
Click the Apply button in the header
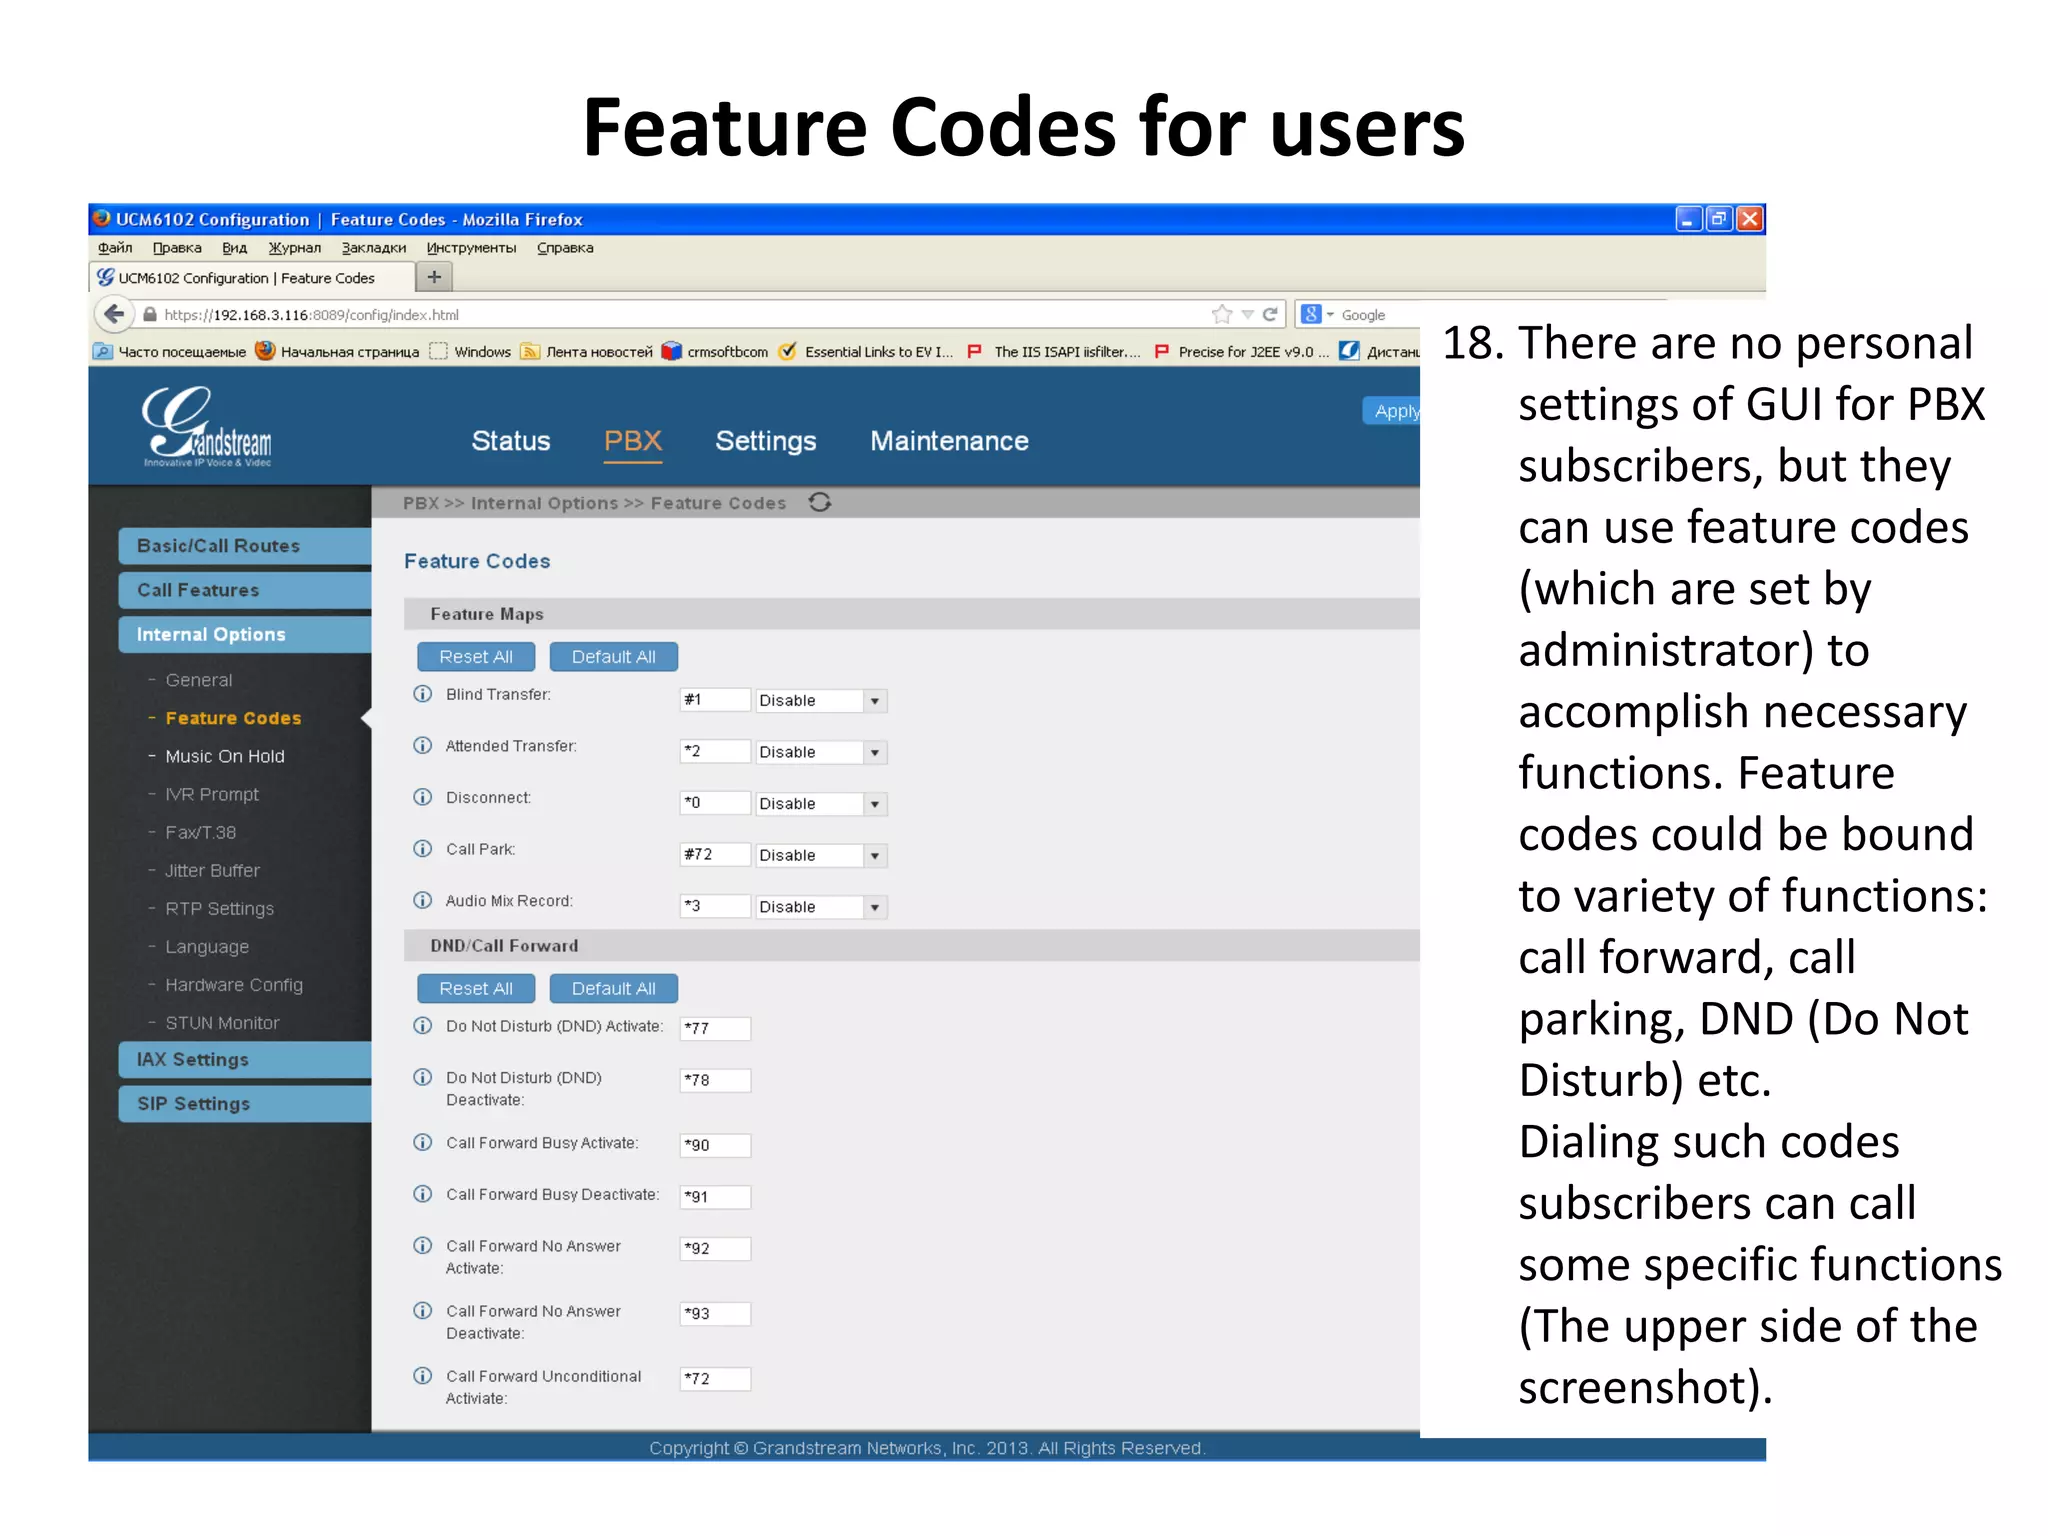[1393, 411]
